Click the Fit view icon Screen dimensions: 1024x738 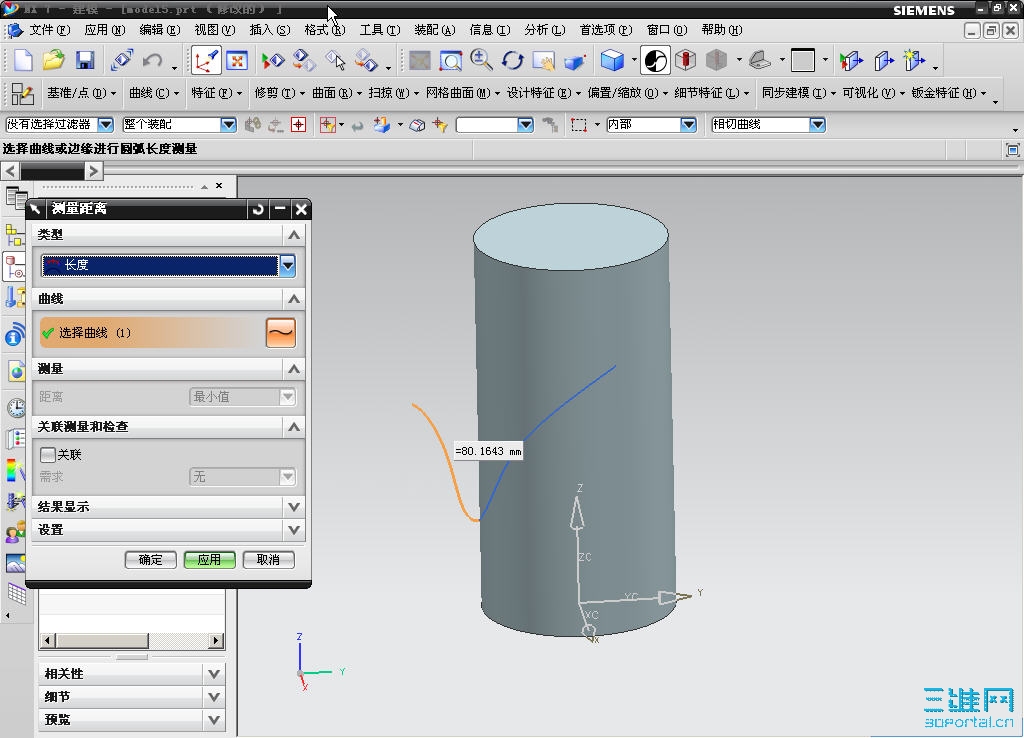point(237,61)
